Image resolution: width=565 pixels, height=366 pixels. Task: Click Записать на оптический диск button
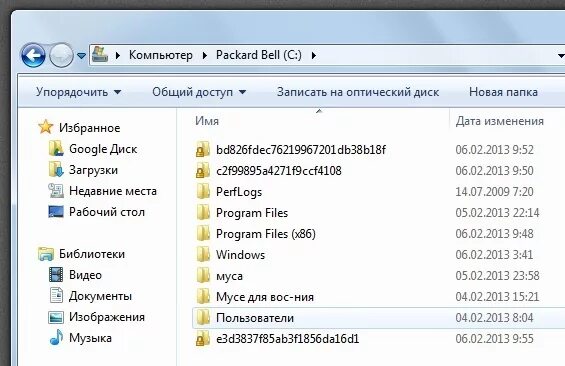(358, 92)
